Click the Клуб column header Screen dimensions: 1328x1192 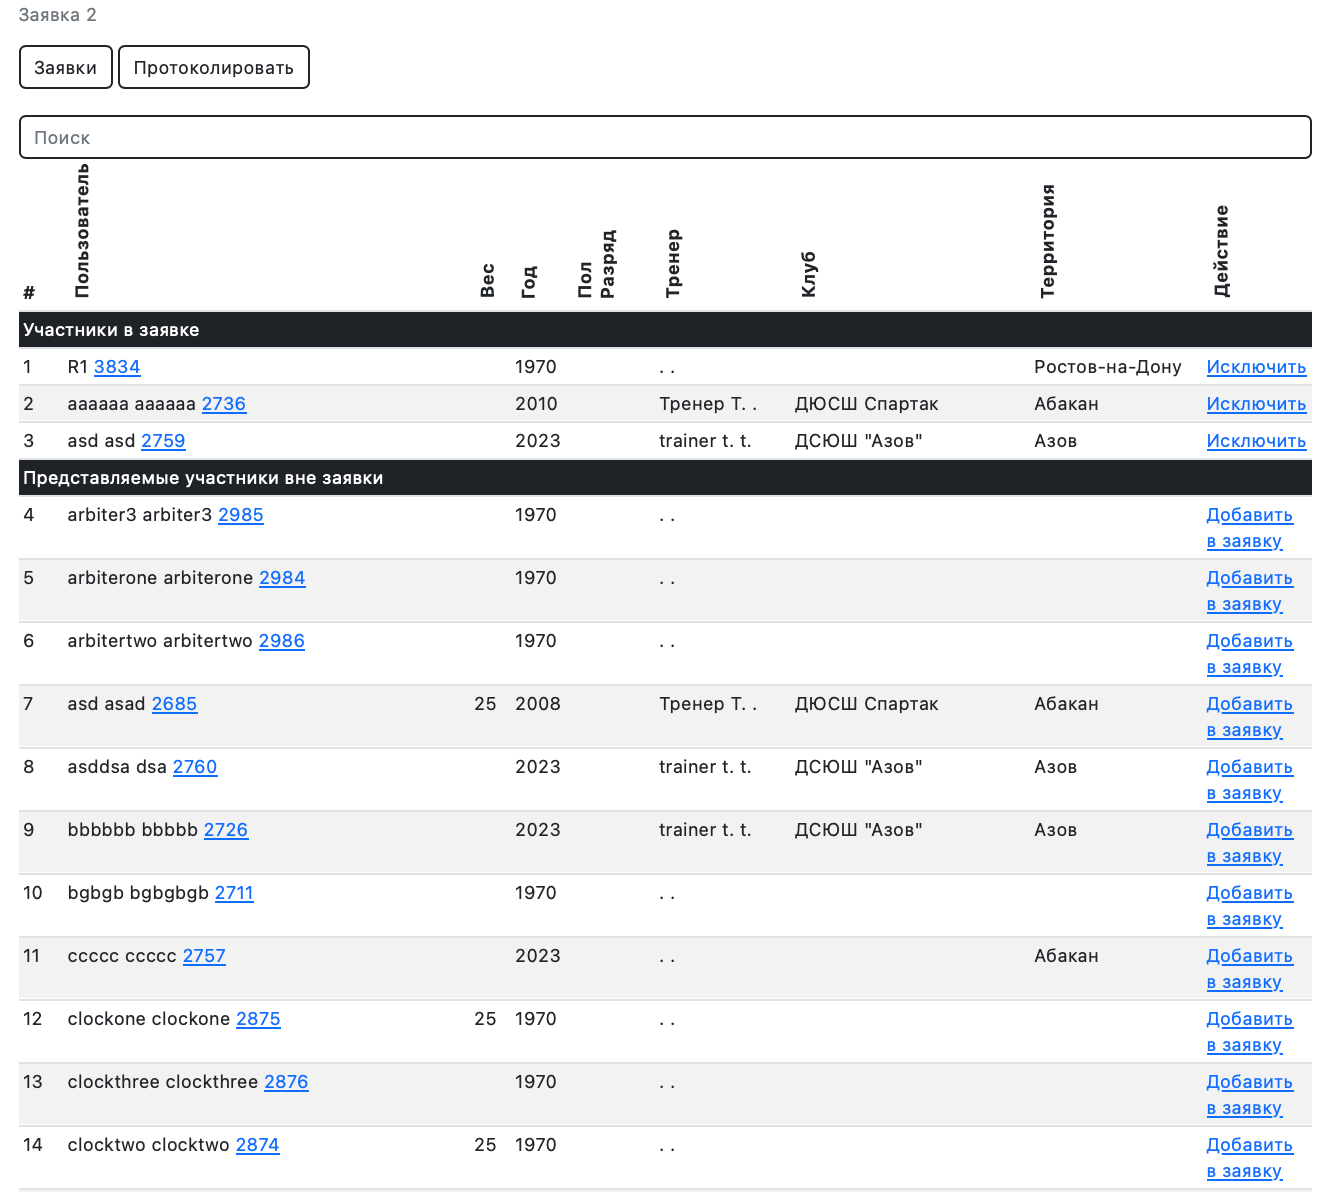808,274
